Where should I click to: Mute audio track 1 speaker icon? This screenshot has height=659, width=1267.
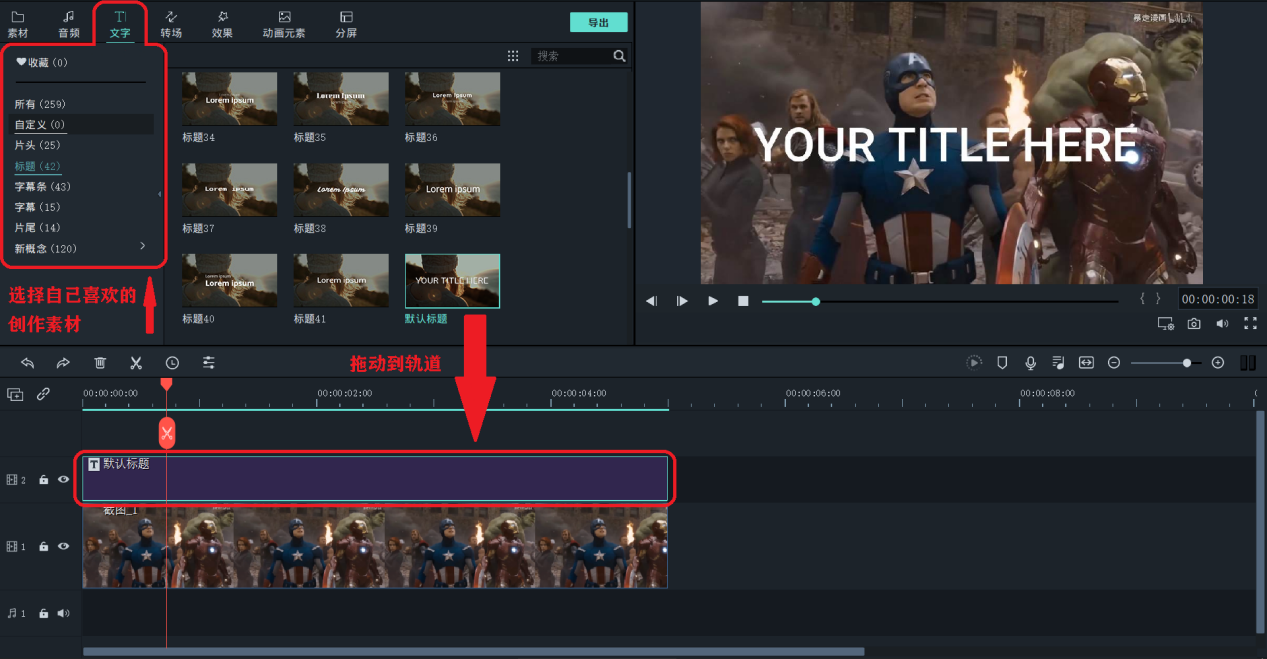point(63,613)
